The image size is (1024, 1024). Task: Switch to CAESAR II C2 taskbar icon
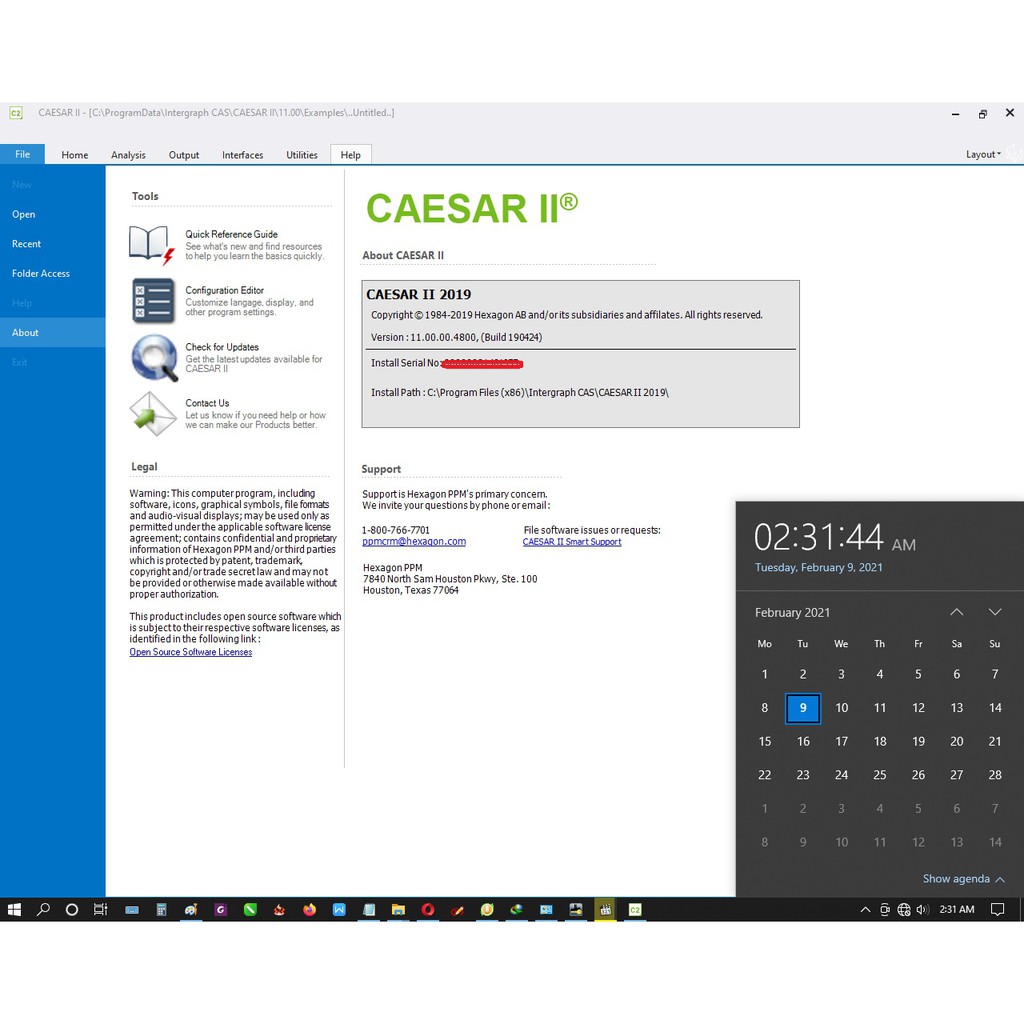635,909
